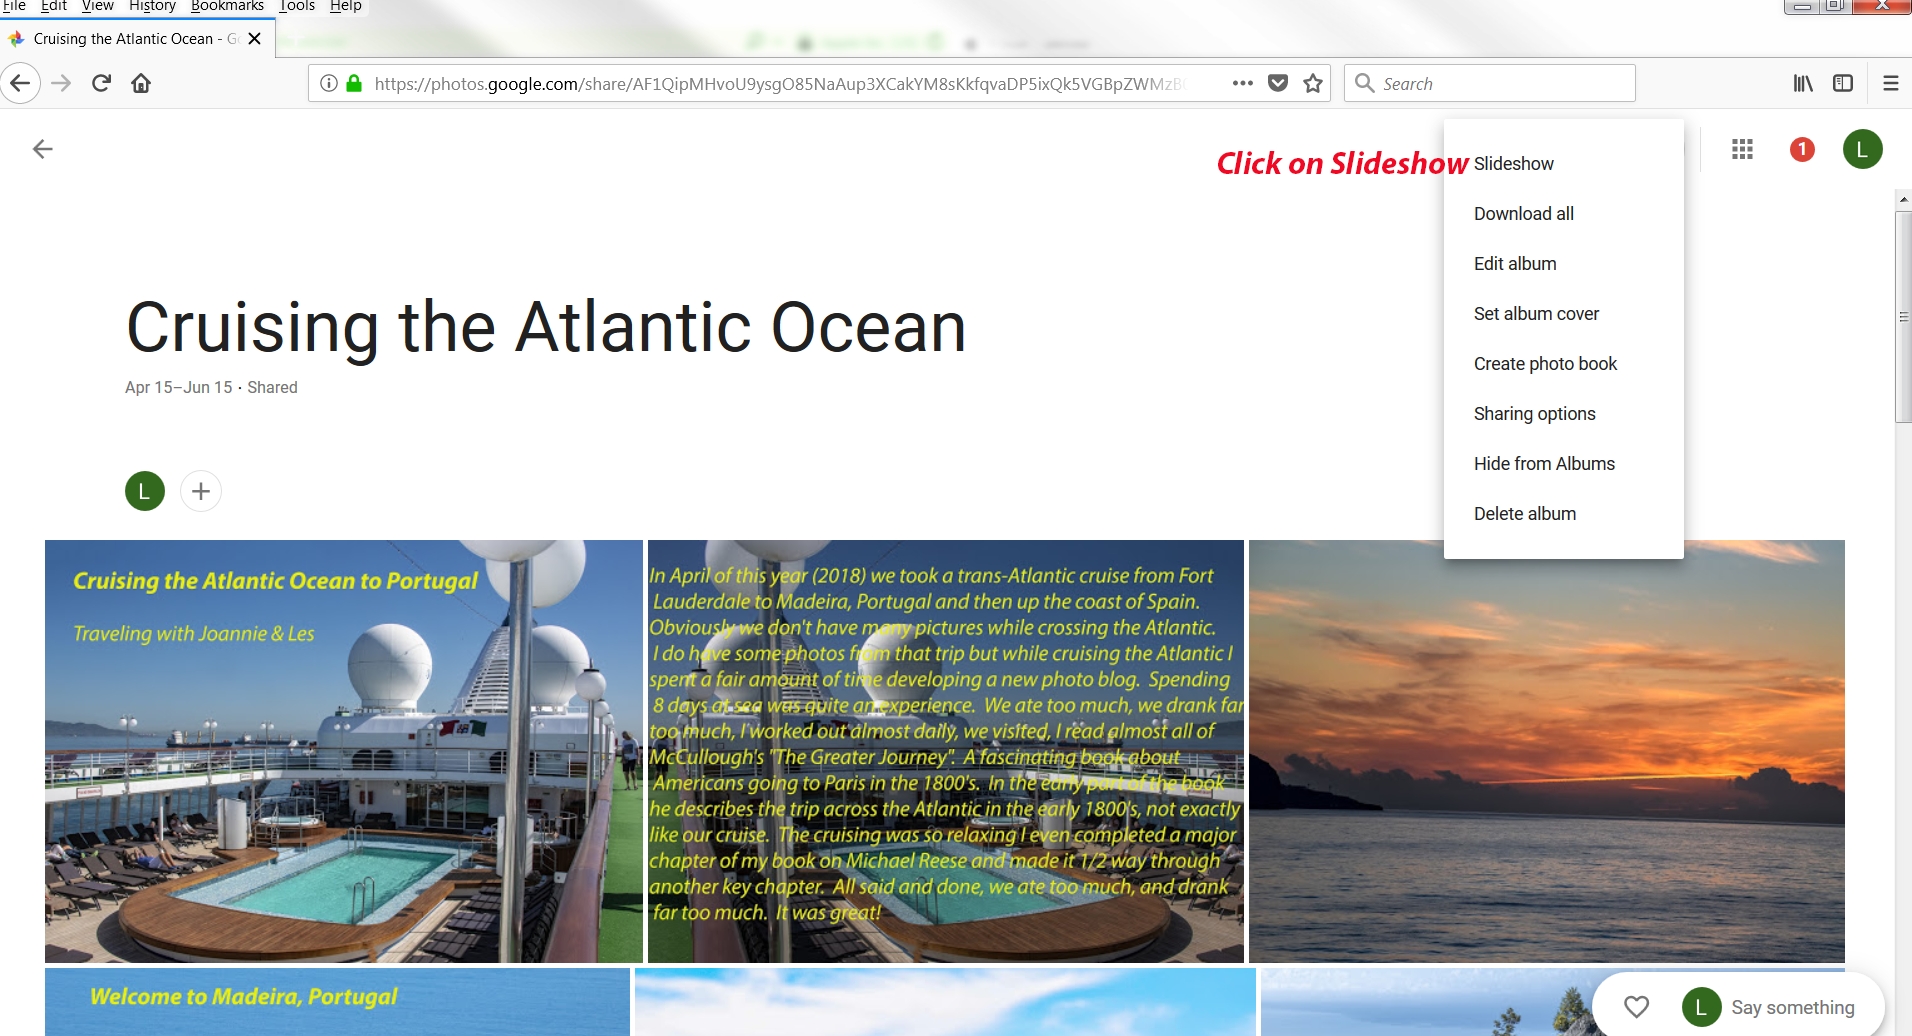
Task: Open the page actions menu
Action: pyautogui.click(x=1242, y=83)
